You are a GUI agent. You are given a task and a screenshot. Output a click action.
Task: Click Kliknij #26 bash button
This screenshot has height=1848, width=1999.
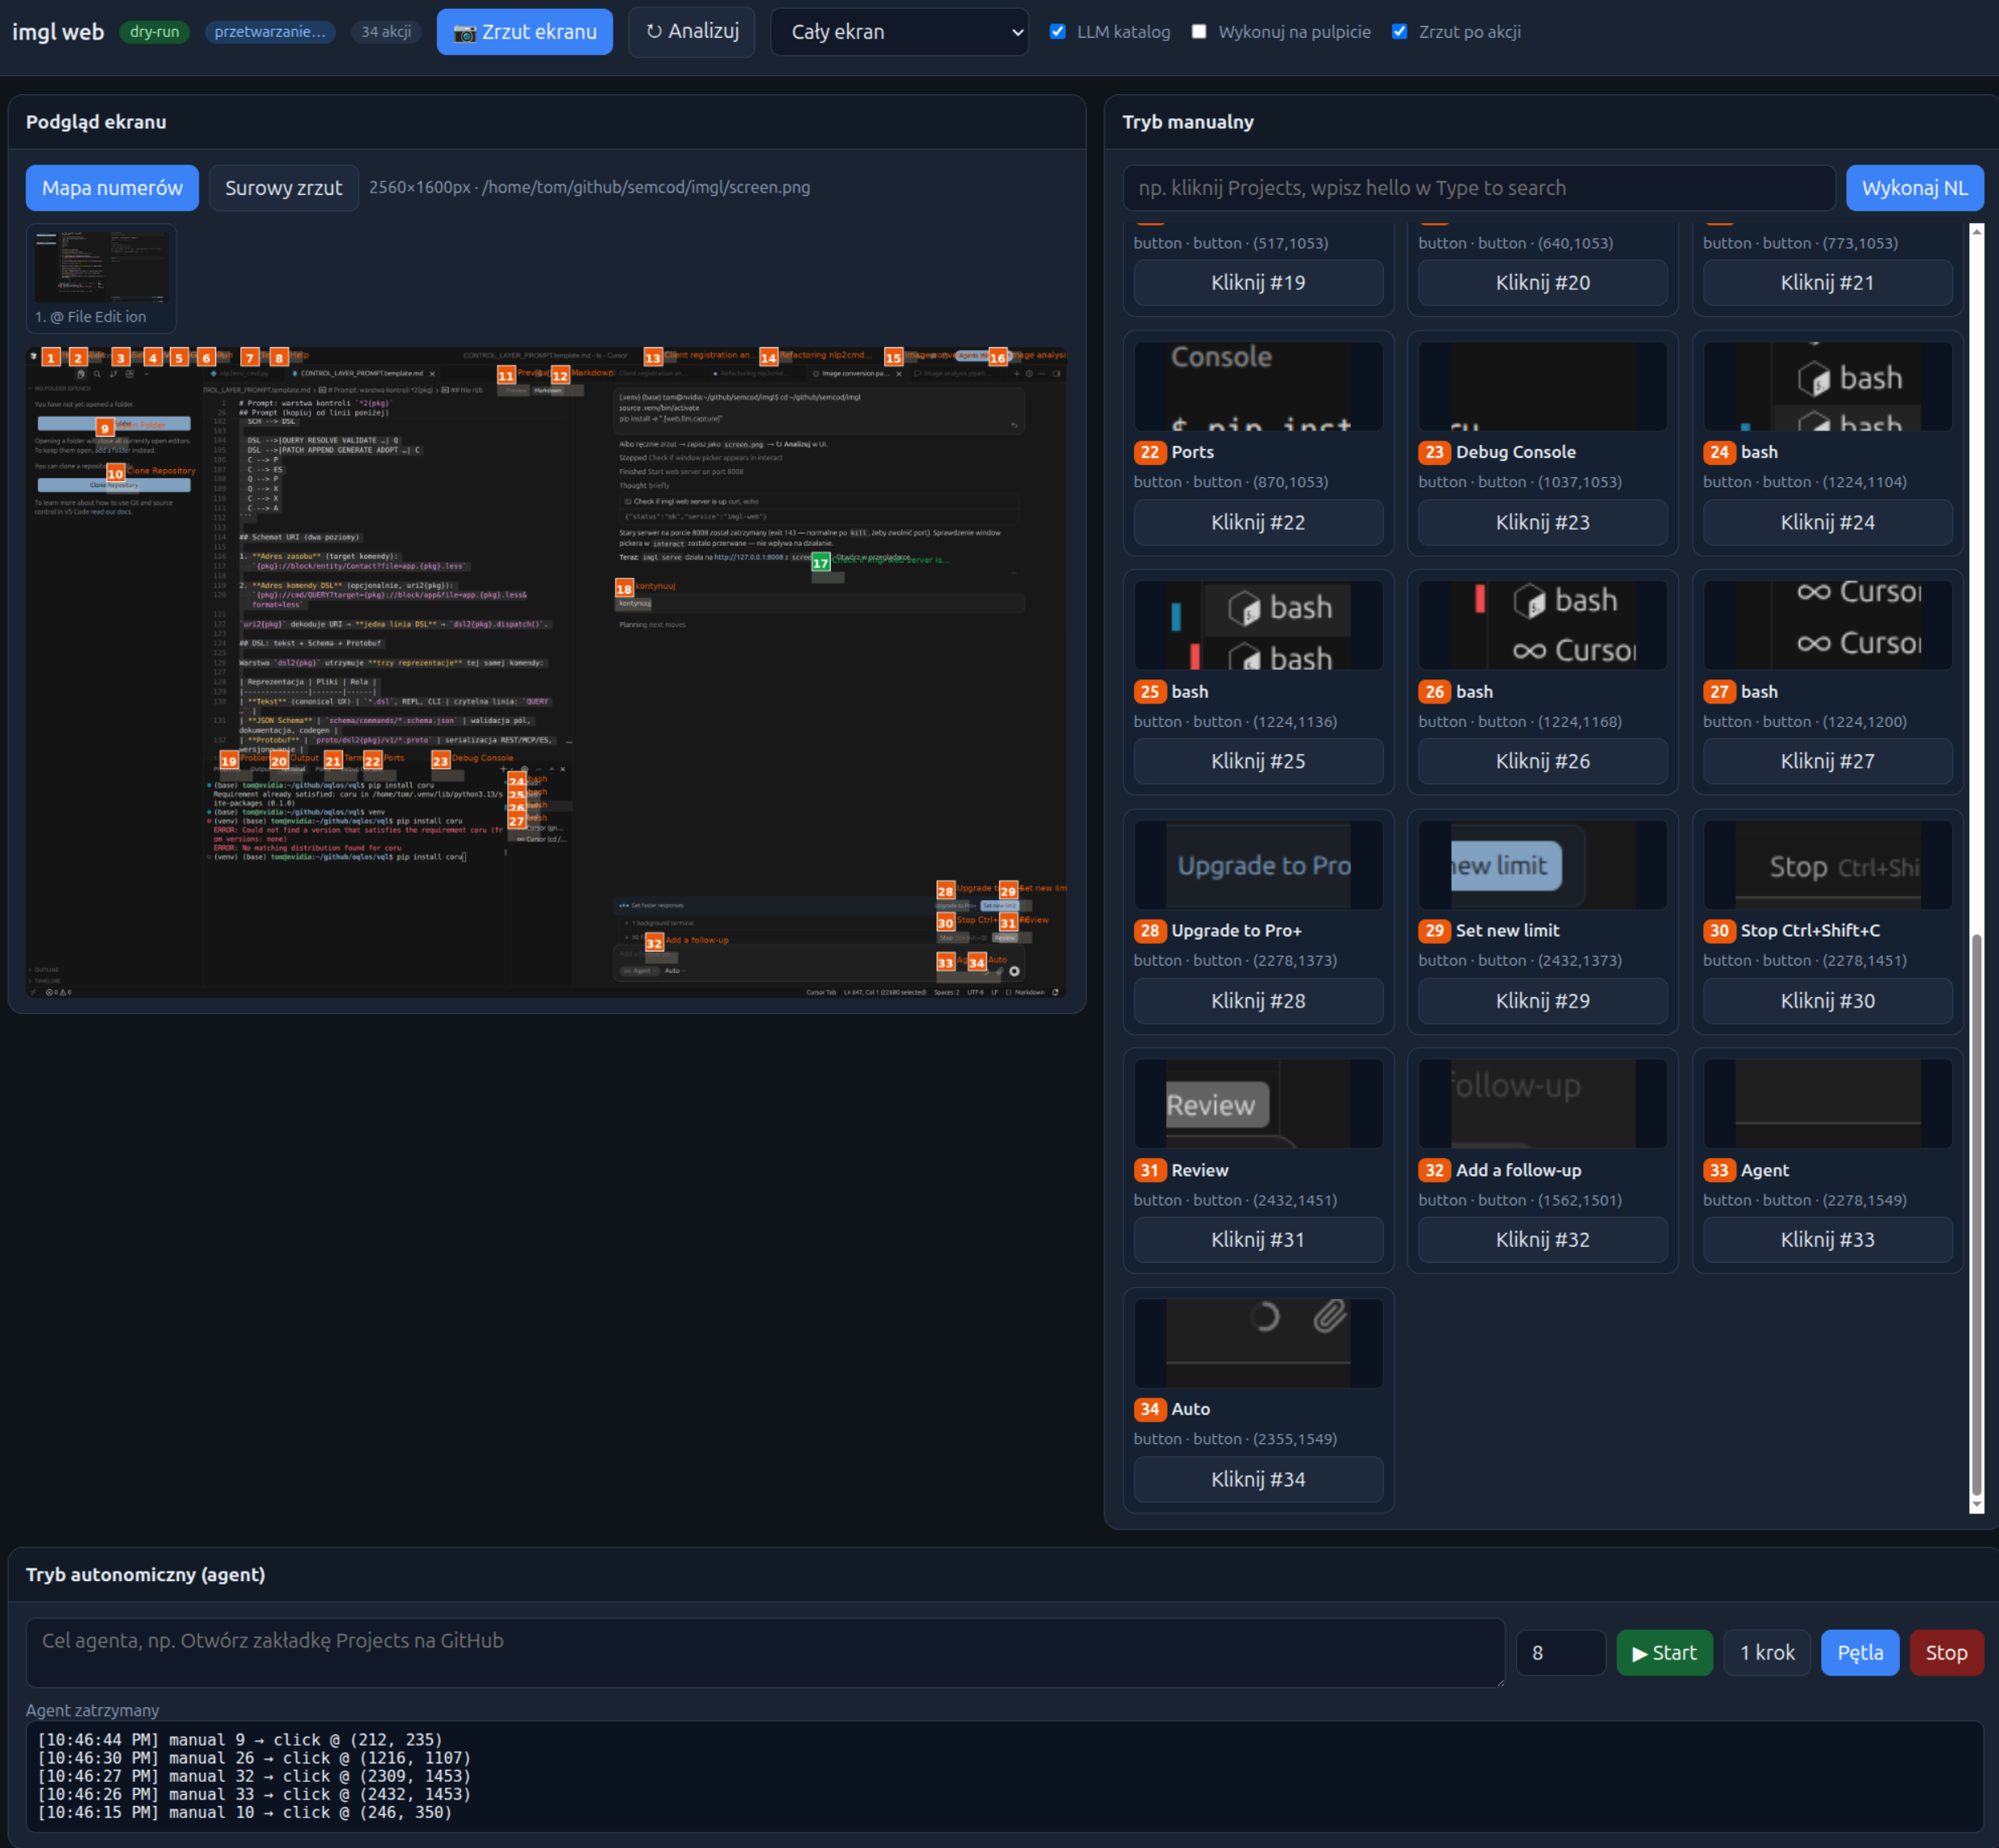point(1542,761)
